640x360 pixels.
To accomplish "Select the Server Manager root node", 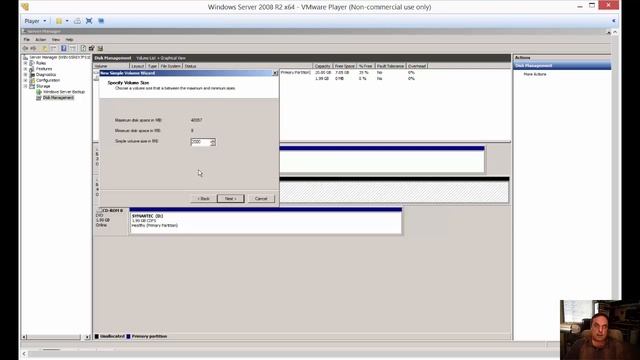I will (x=59, y=58).
